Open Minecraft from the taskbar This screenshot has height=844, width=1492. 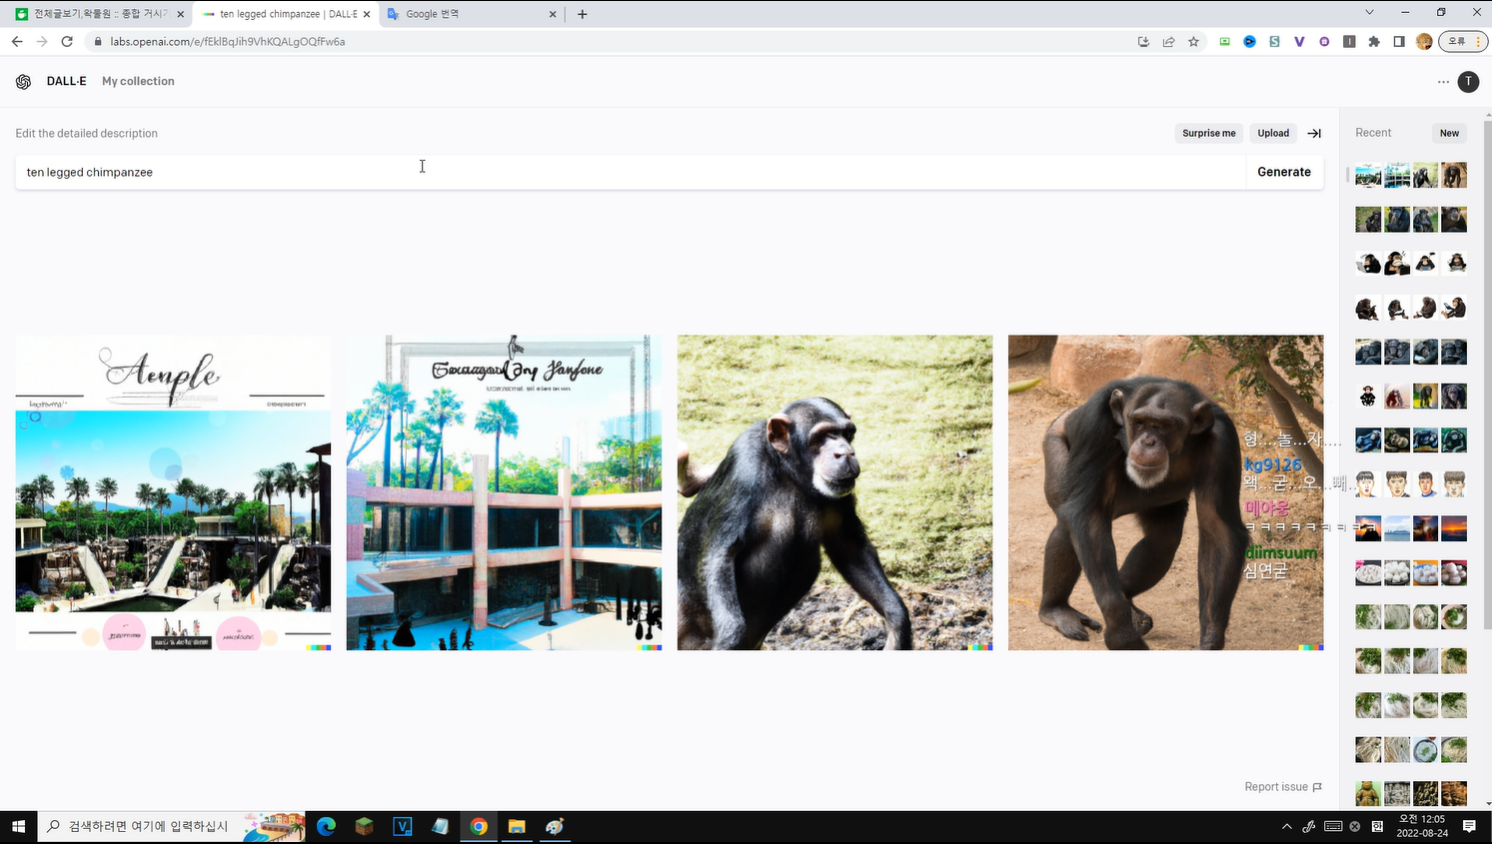point(364,826)
